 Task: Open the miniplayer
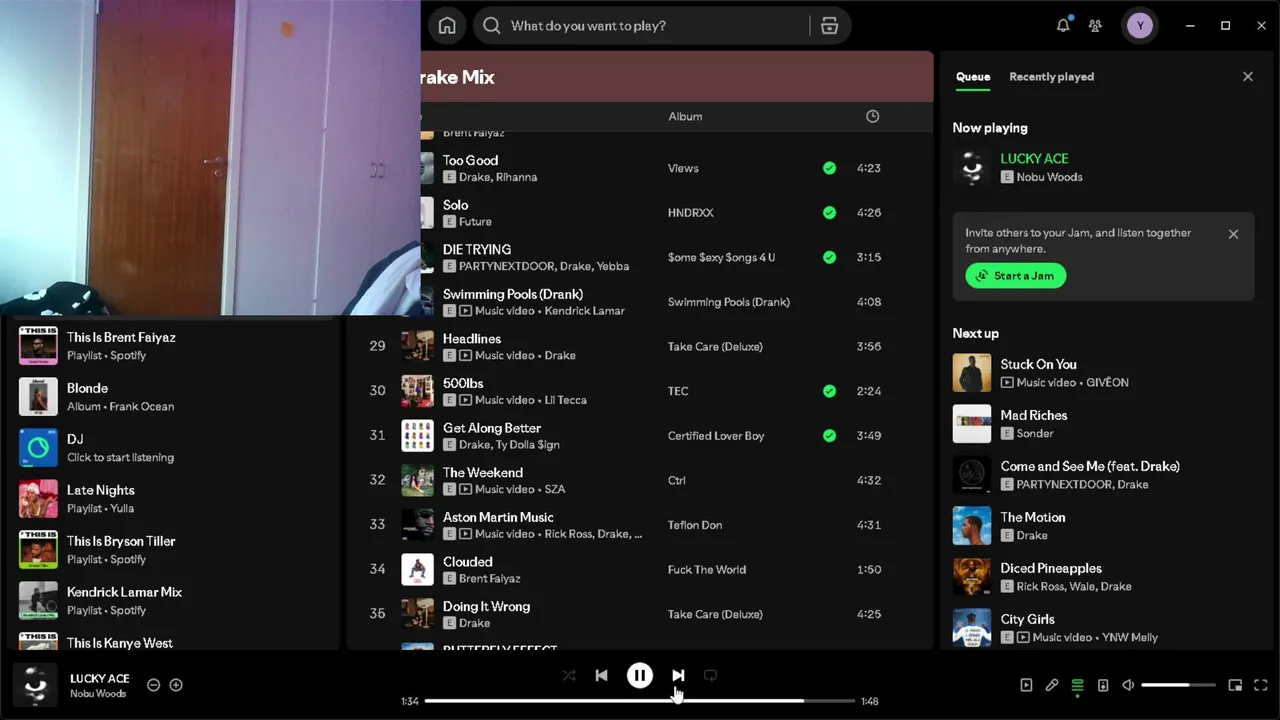(1235, 685)
